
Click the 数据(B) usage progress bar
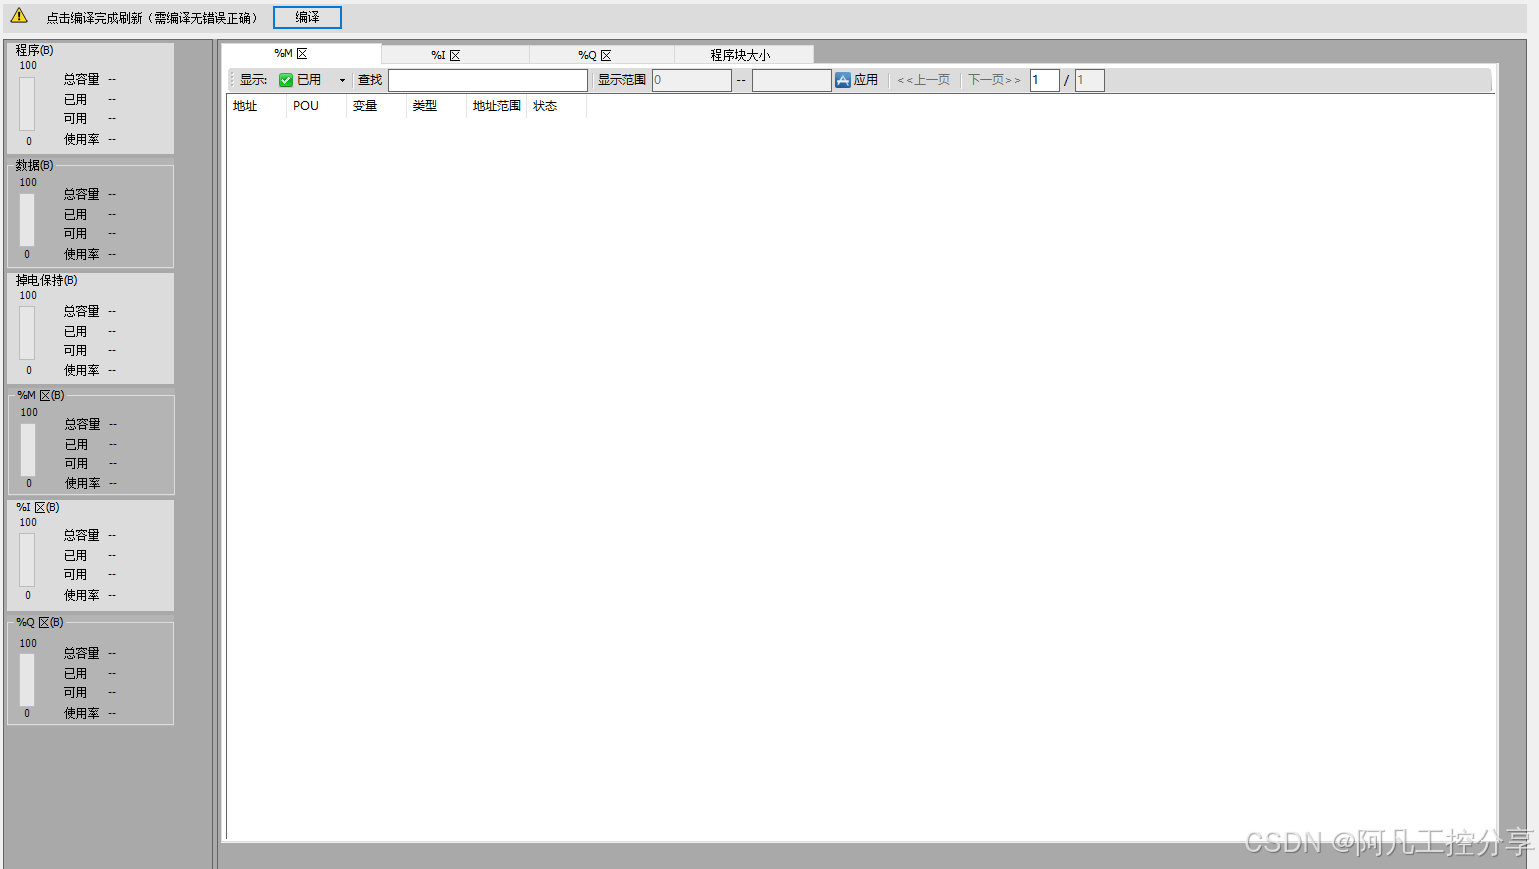point(27,219)
